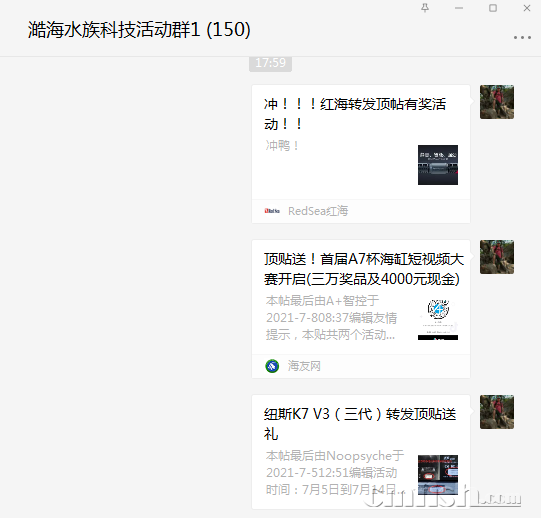541x518 pixels.
Task: Maximize the WeChat chat window
Action: coord(493,8)
